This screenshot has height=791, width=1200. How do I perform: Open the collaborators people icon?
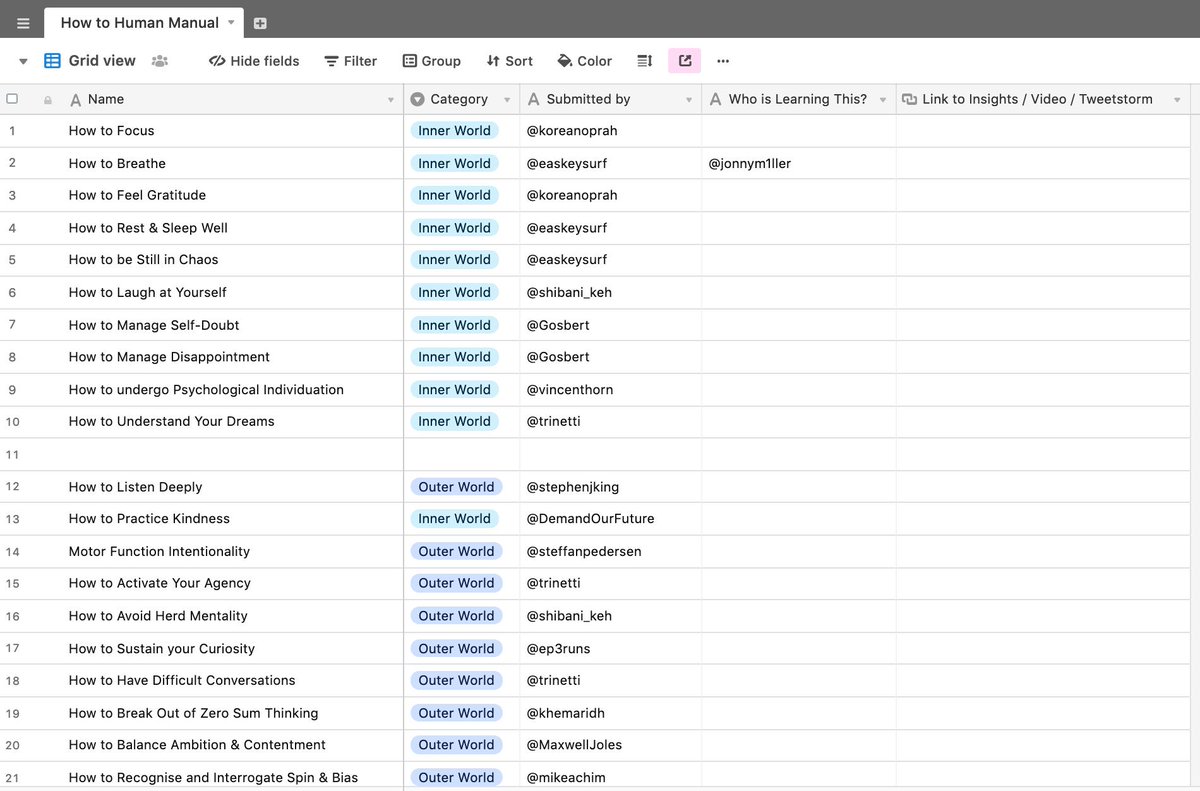point(159,61)
